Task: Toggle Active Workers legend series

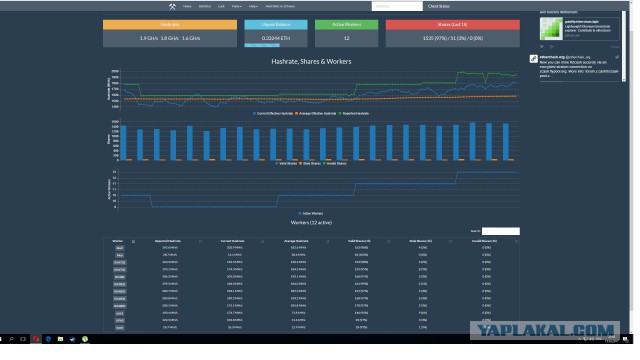Action: click(x=311, y=213)
